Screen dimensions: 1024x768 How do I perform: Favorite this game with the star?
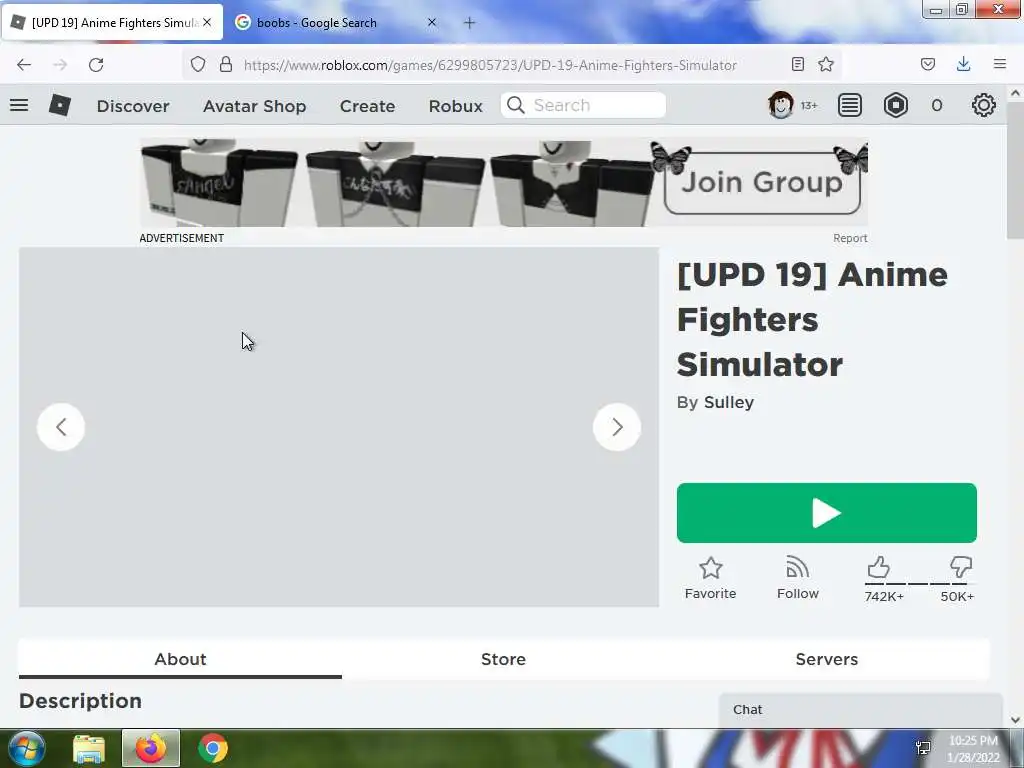click(x=711, y=578)
